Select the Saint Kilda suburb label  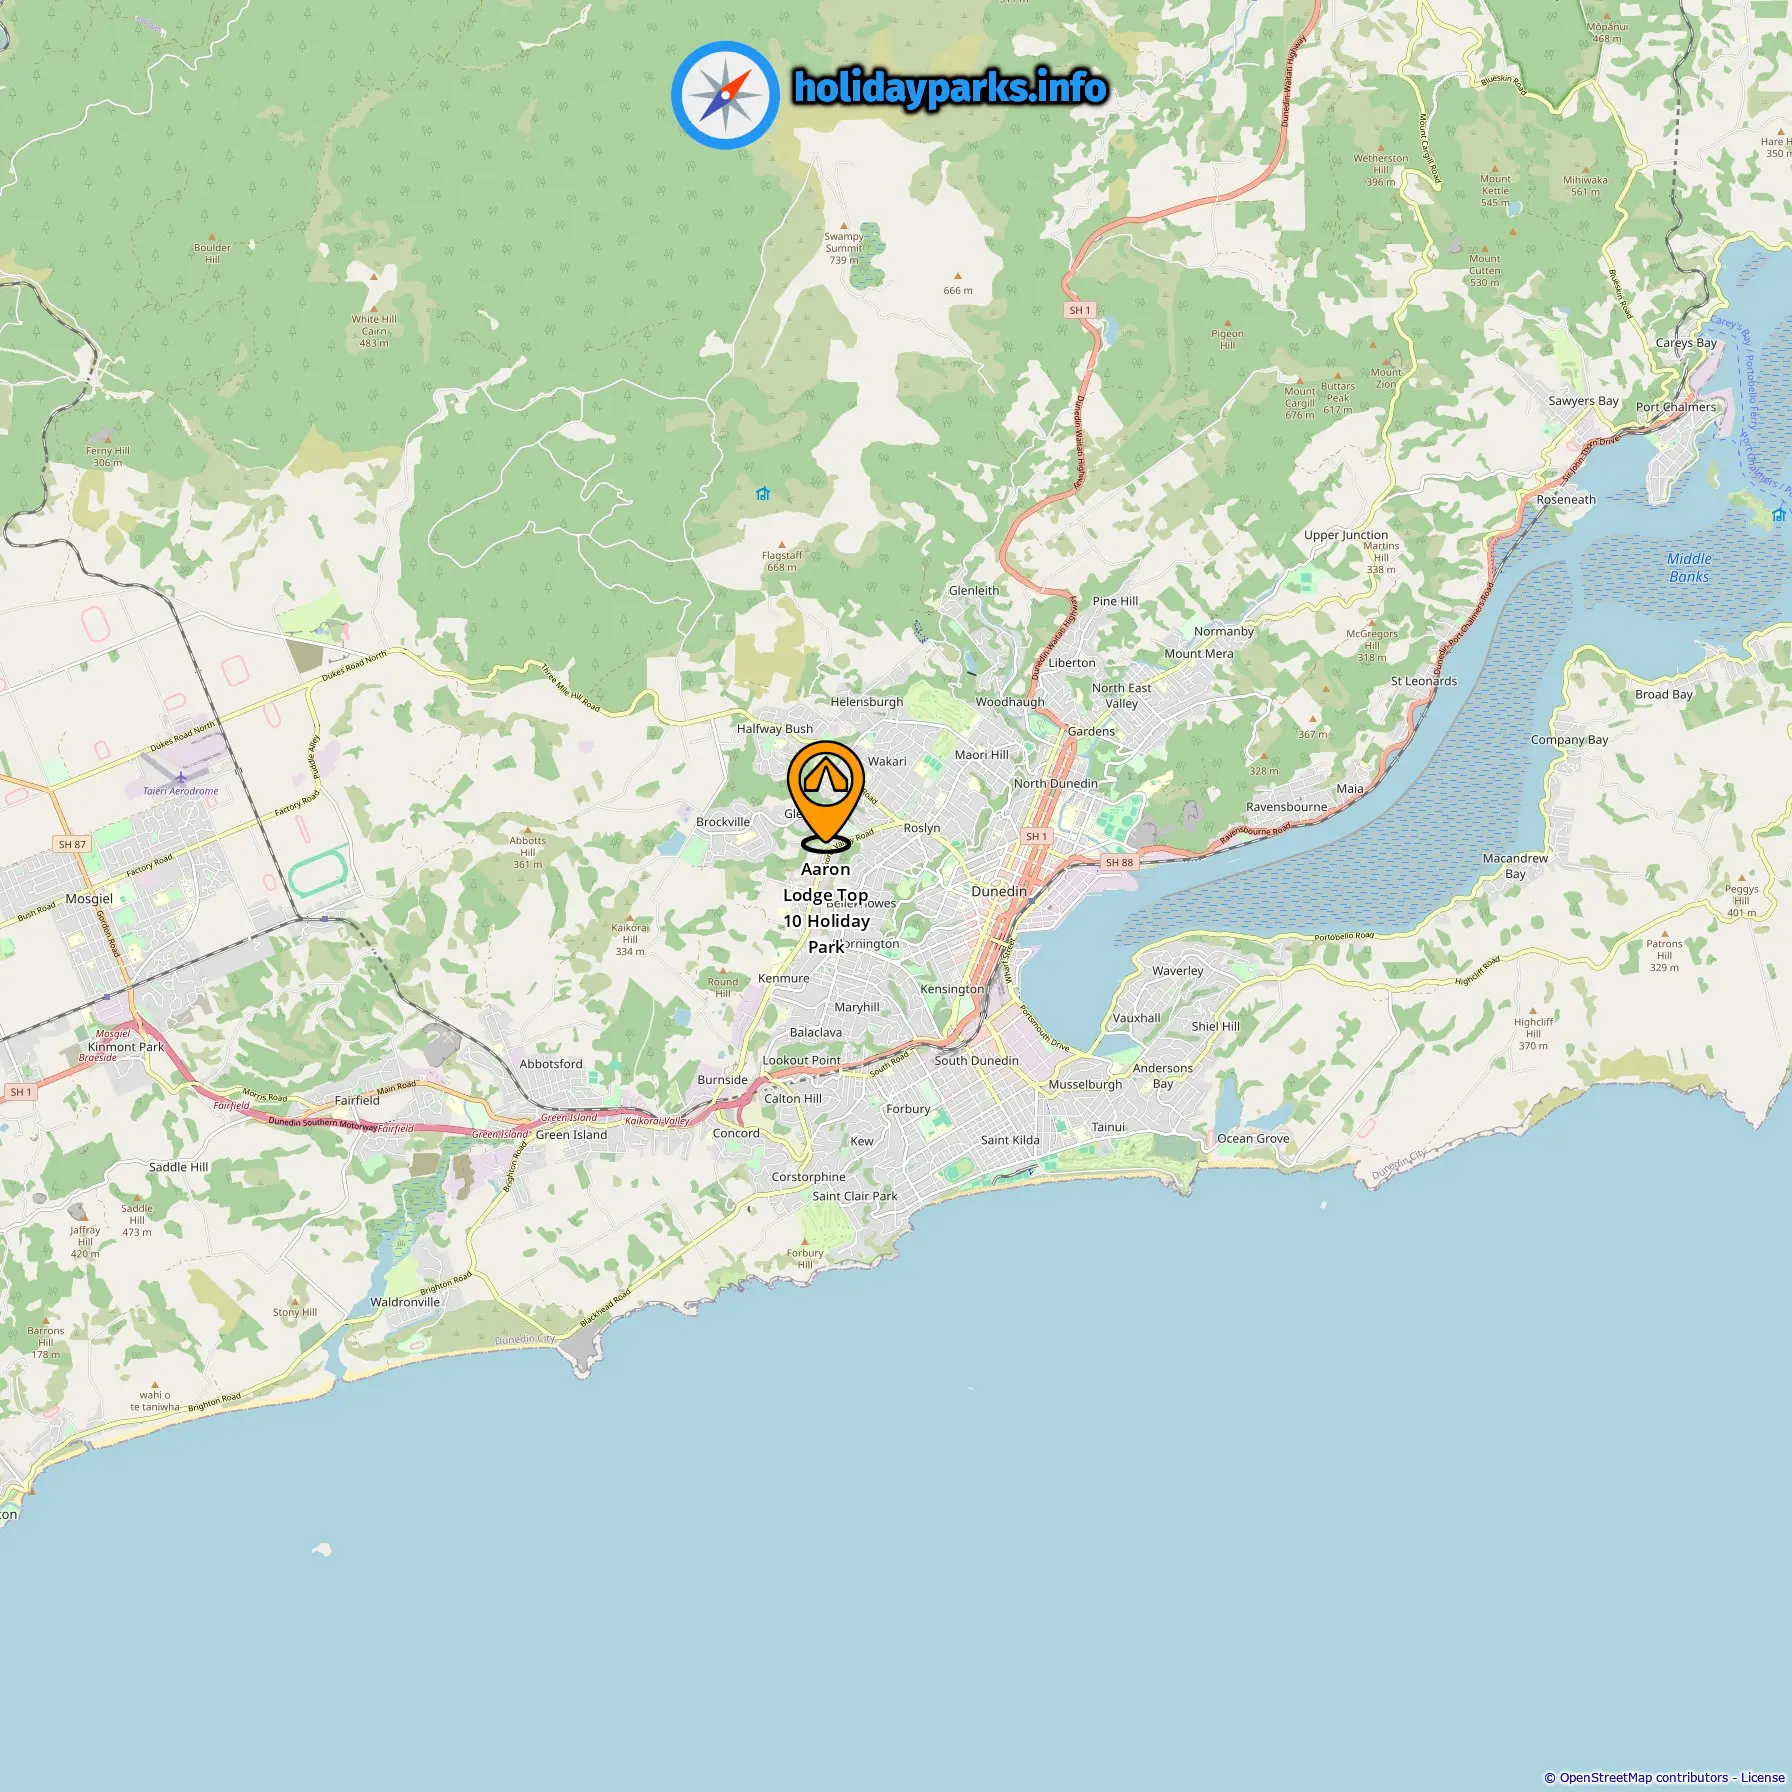pyautogui.click(x=1010, y=1140)
